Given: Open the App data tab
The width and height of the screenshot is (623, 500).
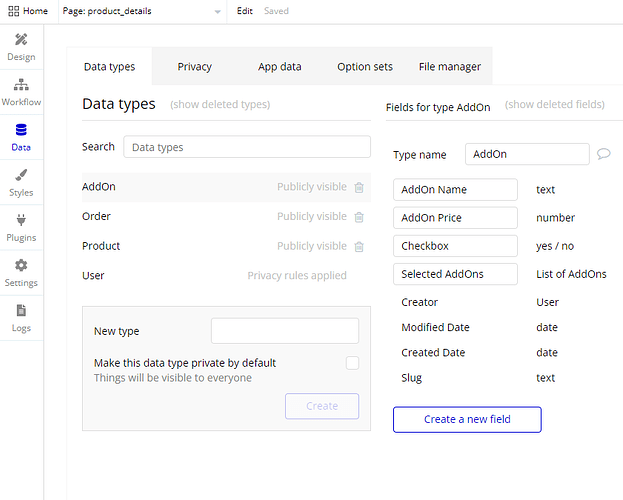Looking at the screenshot, I should click(279, 66).
